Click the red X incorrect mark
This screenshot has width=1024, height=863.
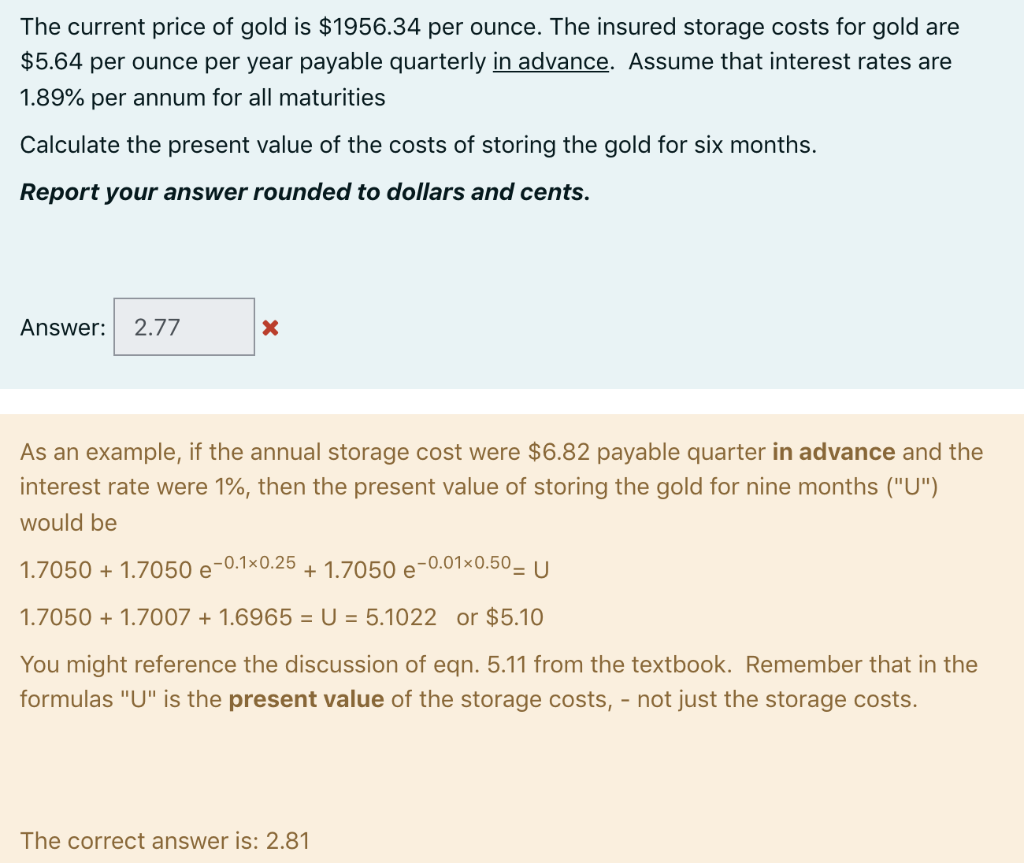point(272,326)
